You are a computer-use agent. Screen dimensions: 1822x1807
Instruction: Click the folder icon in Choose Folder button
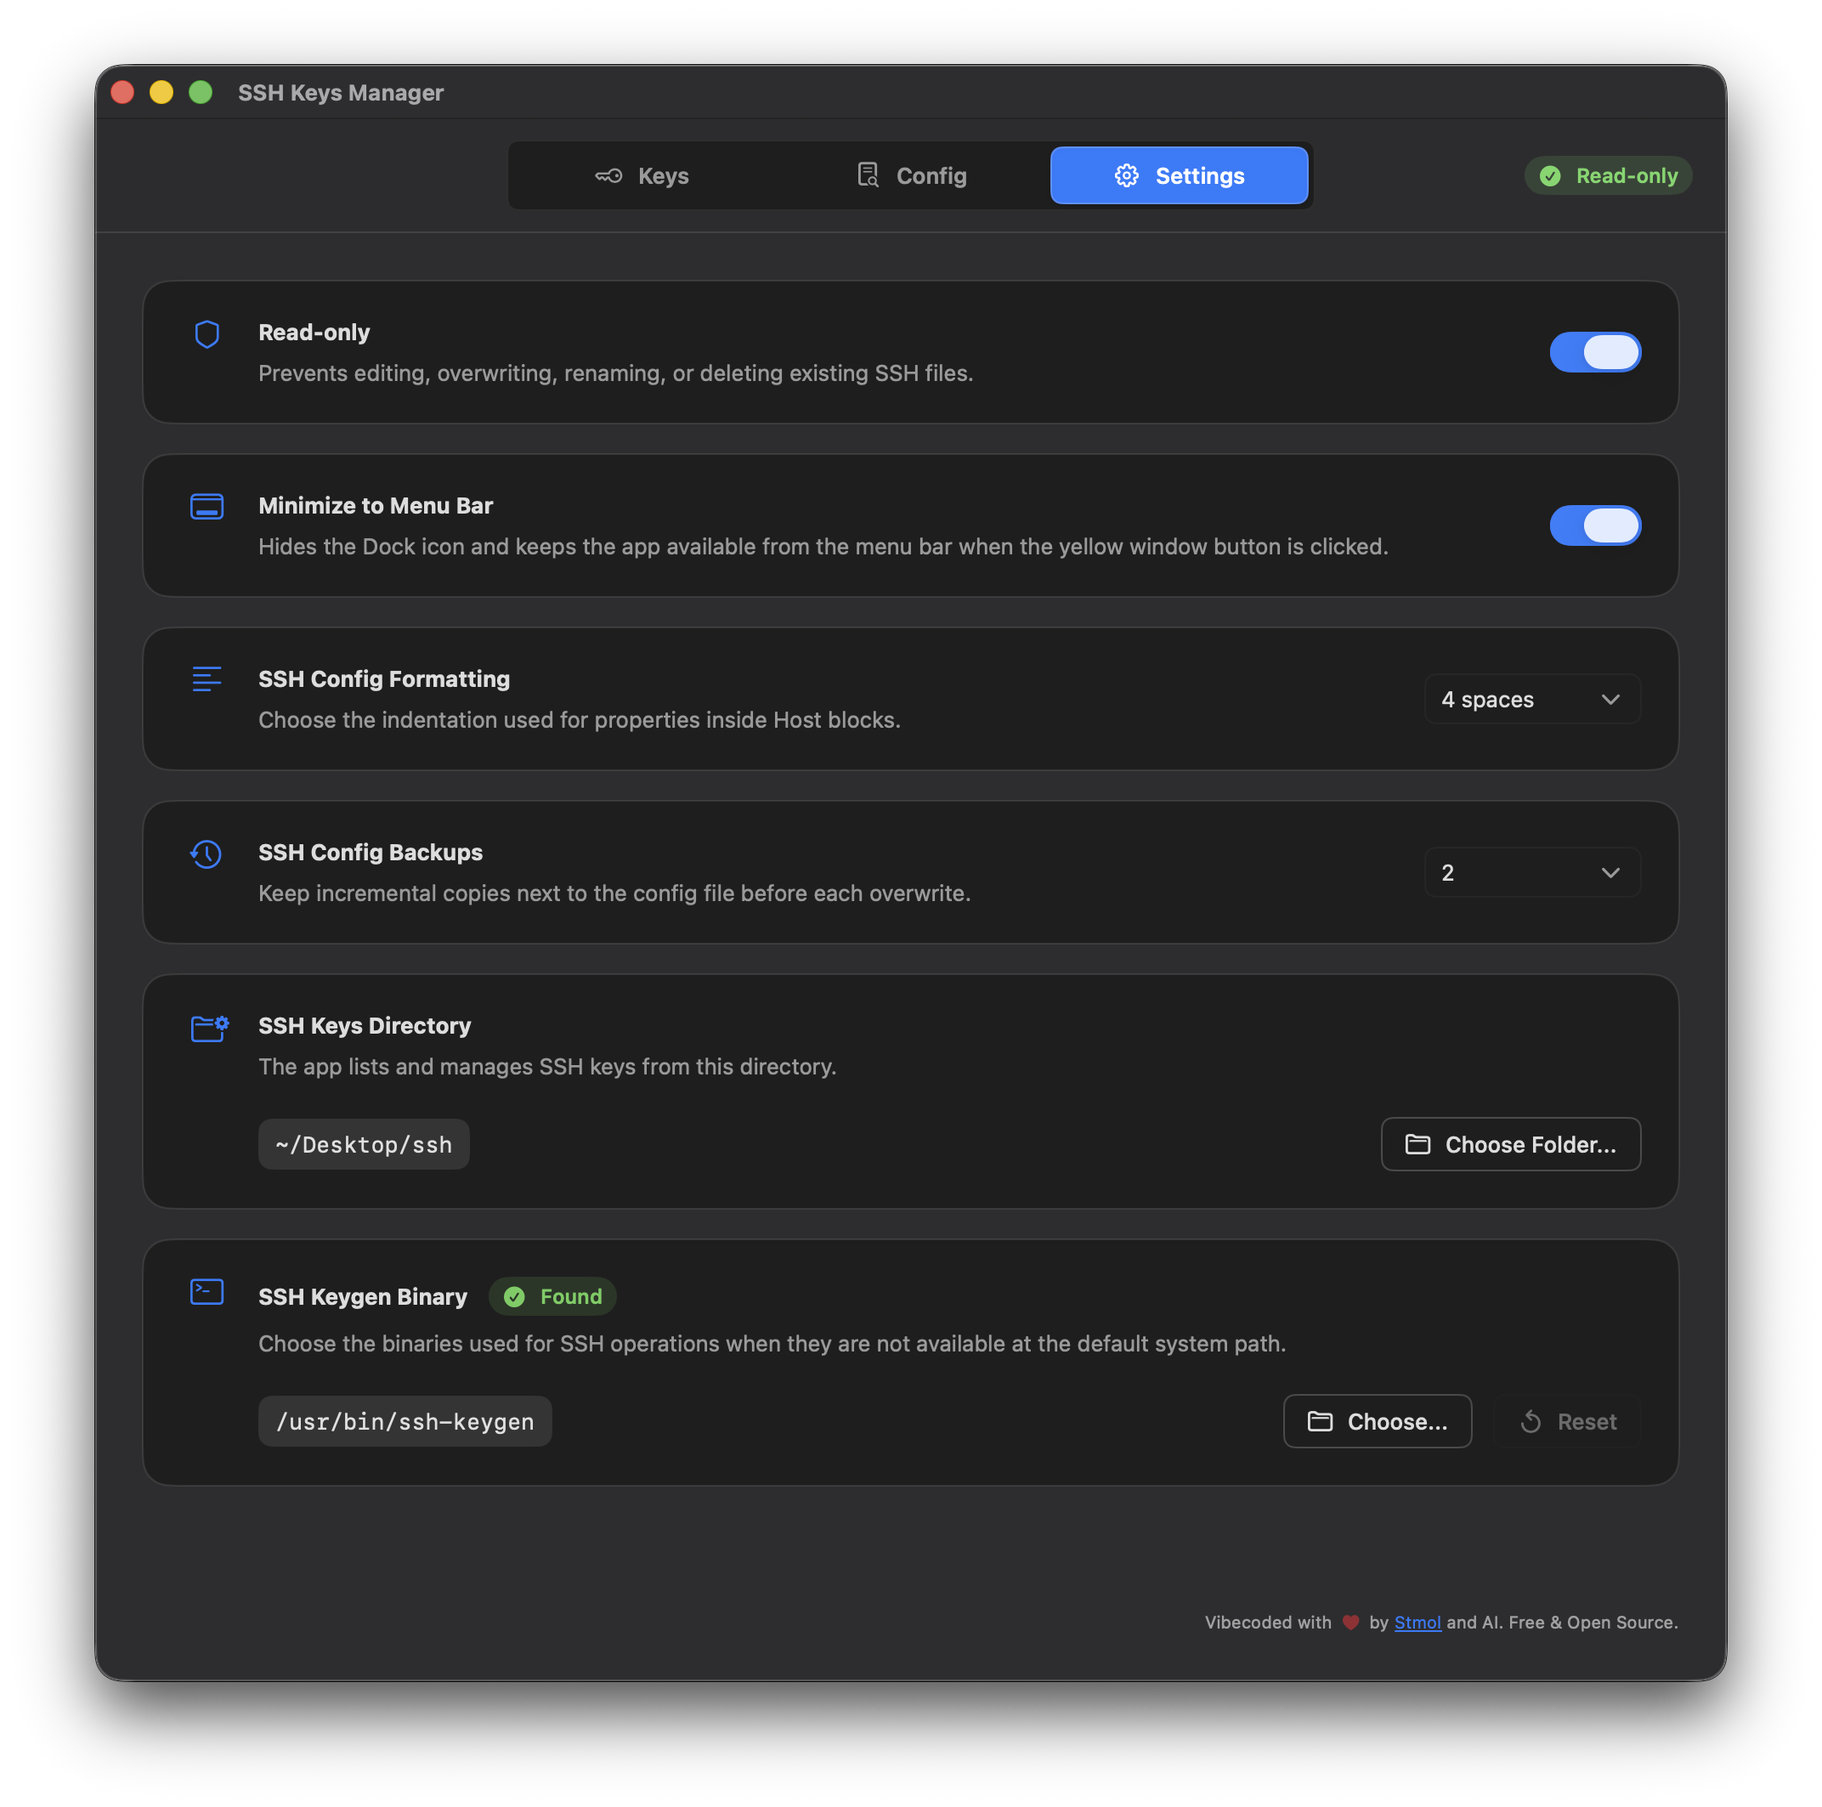click(1417, 1144)
